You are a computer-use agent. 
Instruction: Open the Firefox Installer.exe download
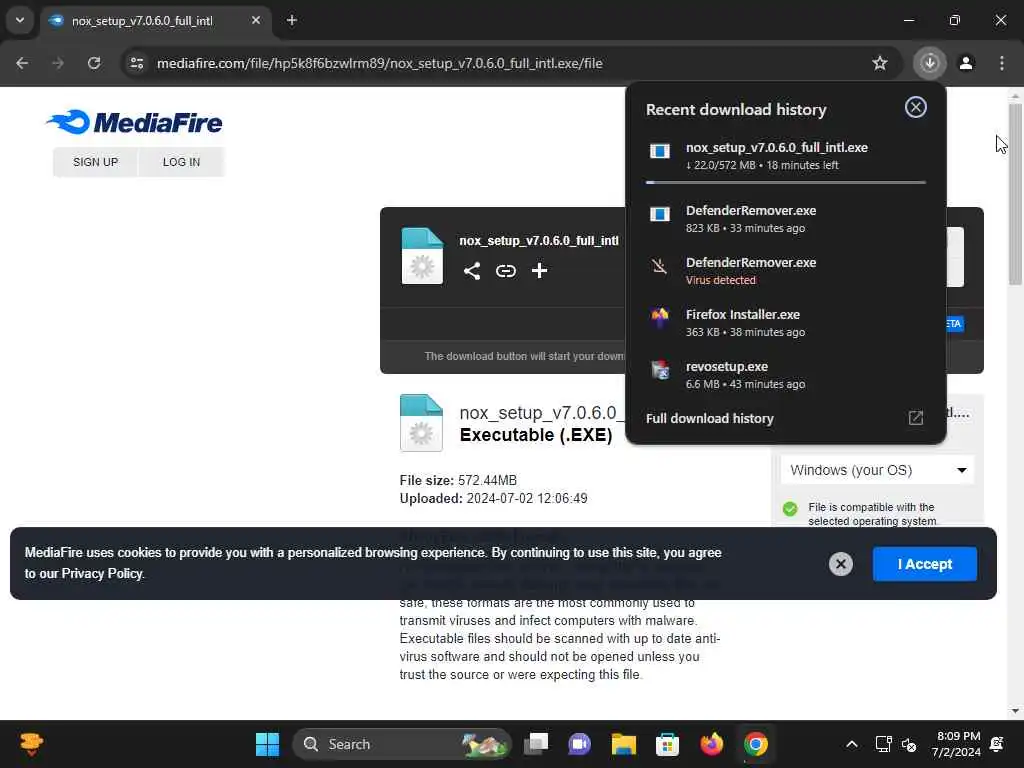click(786, 323)
